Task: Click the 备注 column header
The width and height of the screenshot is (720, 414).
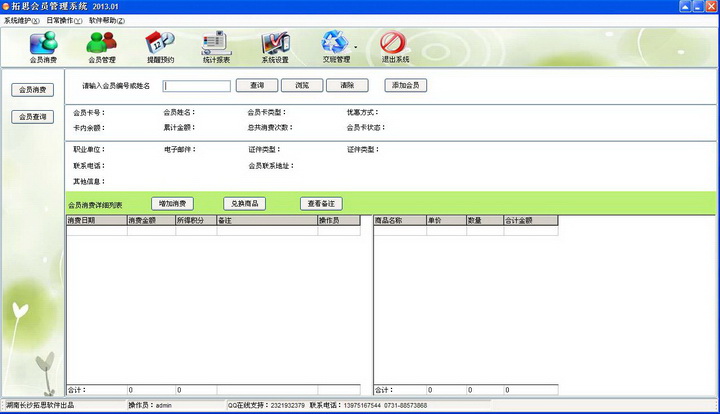Action: click(267, 220)
